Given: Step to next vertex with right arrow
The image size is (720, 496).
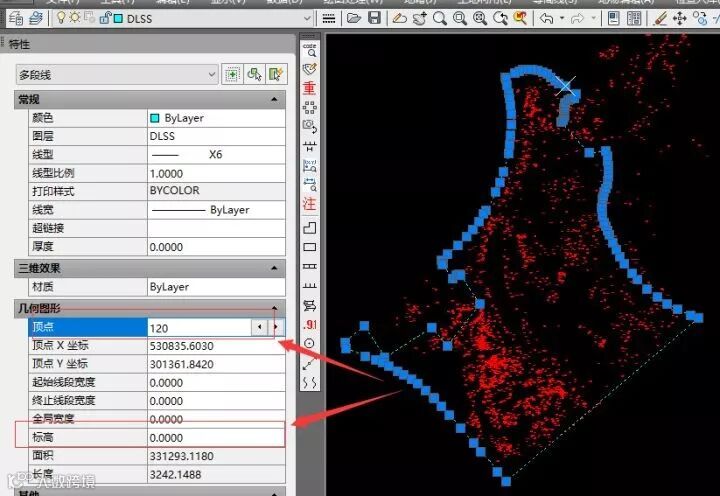Looking at the screenshot, I should click(x=276, y=327).
